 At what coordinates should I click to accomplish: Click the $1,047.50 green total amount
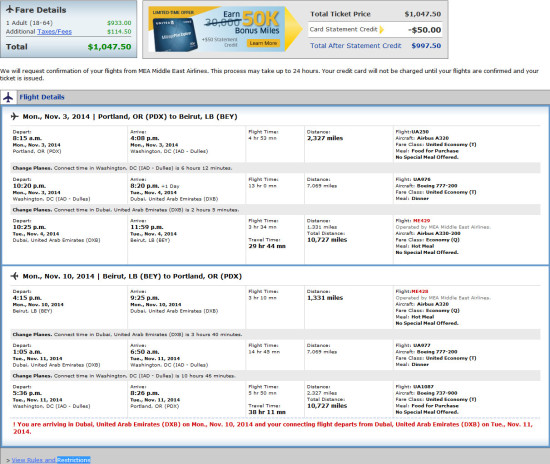coord(109,47)
